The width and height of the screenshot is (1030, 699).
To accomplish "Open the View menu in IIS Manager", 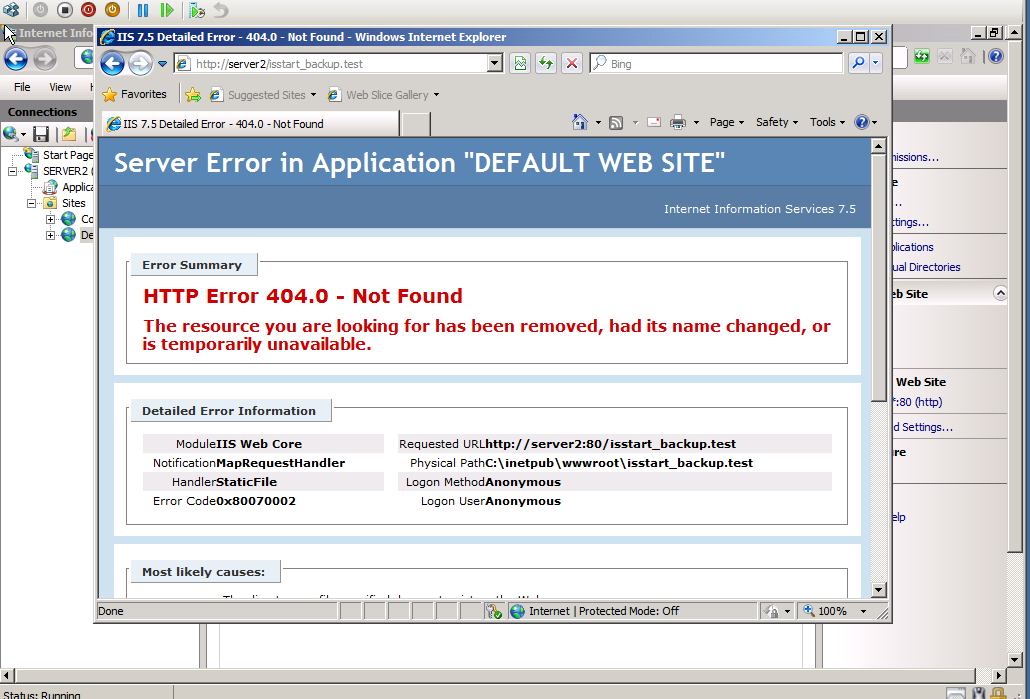I will [x=60, y=87].
